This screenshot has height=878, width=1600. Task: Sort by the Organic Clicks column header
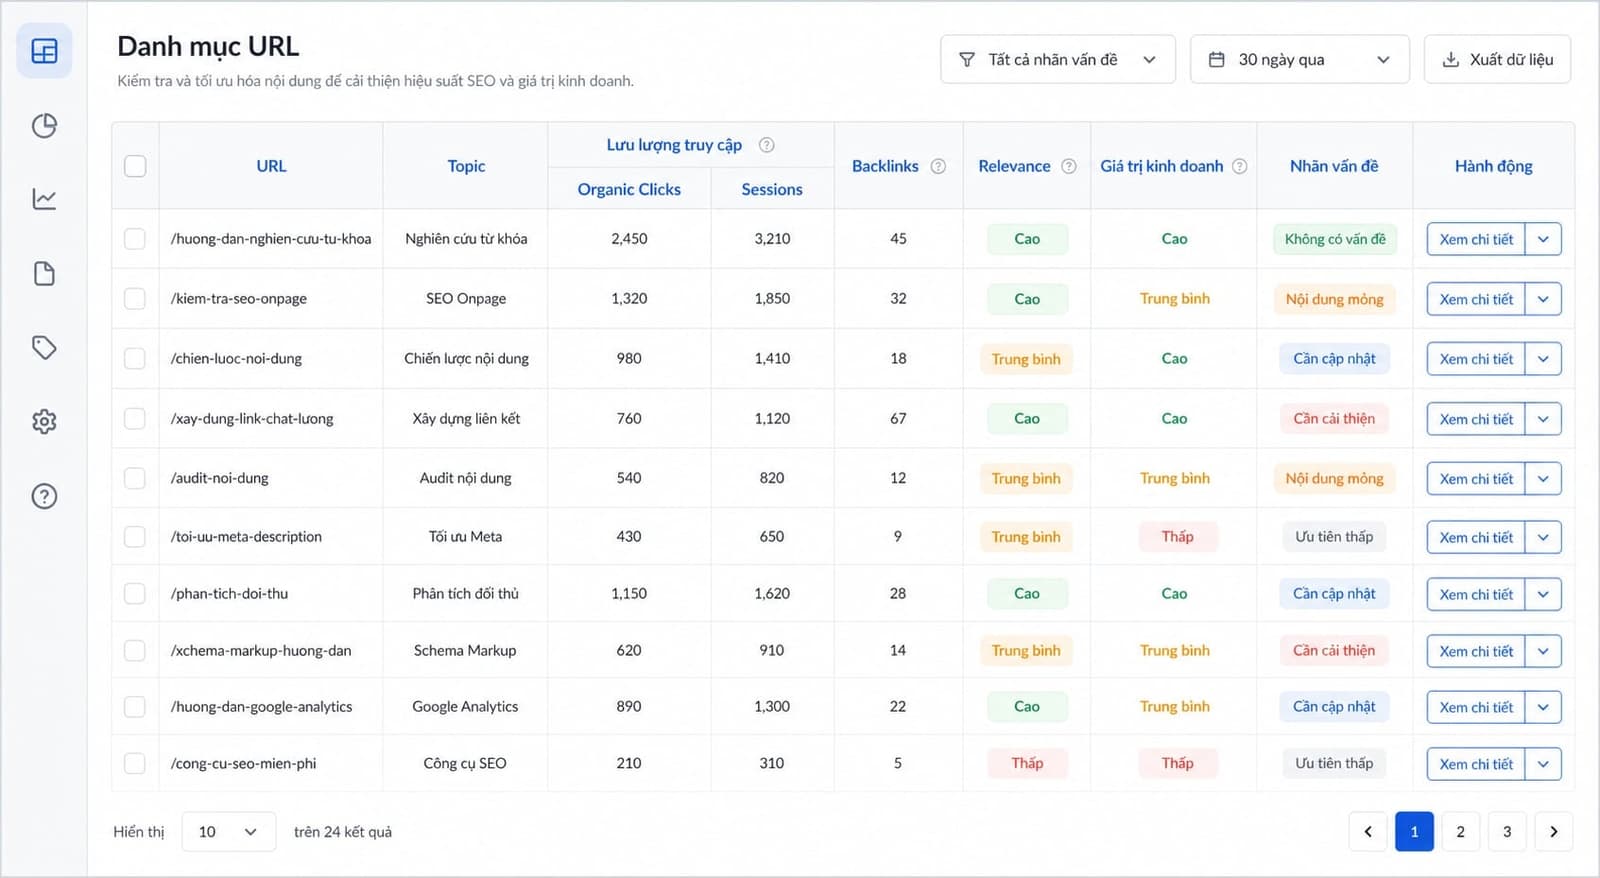629,189
